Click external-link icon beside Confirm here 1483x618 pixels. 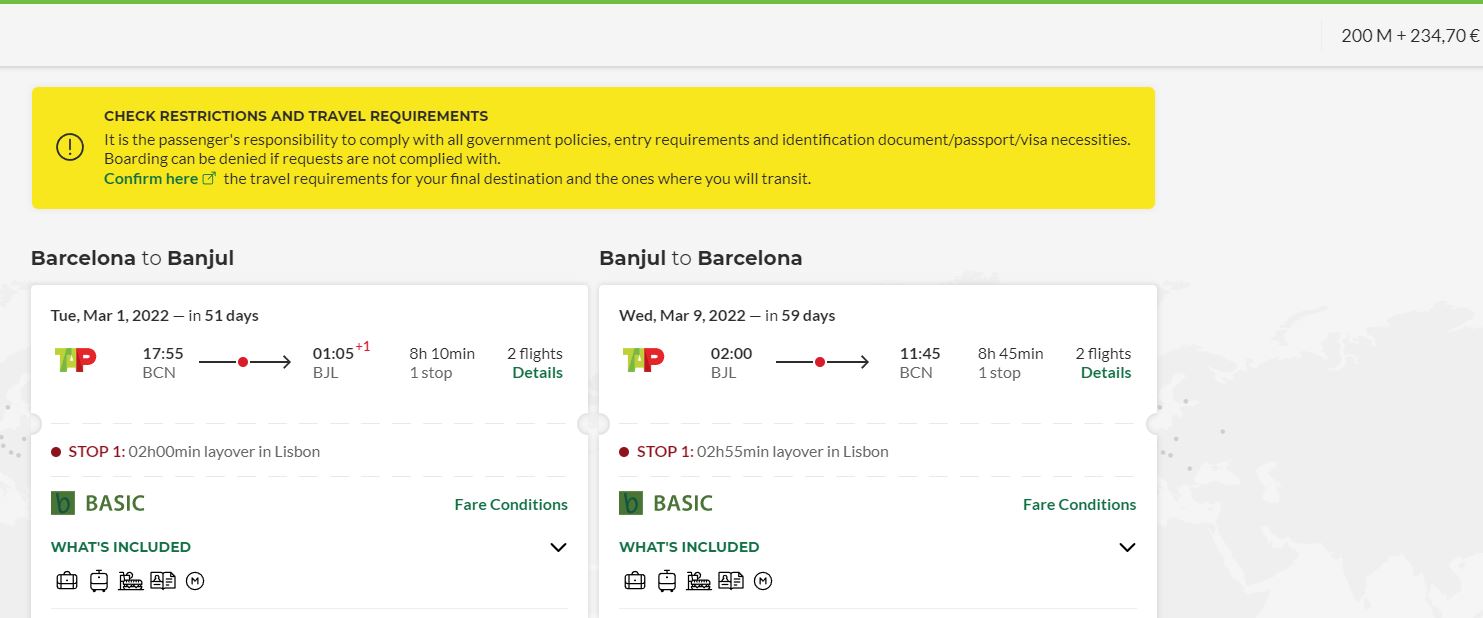click(209, 179)
